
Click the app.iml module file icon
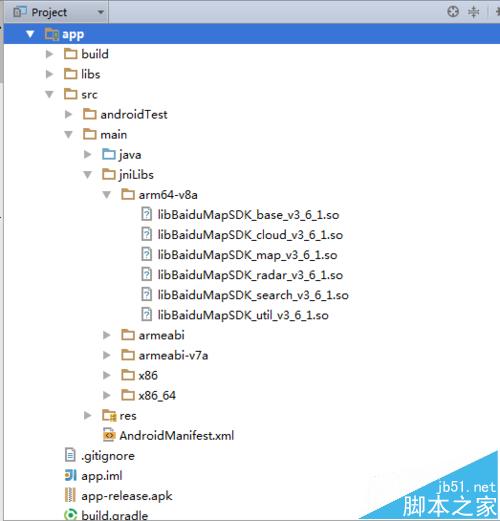(x=70, y=476)
